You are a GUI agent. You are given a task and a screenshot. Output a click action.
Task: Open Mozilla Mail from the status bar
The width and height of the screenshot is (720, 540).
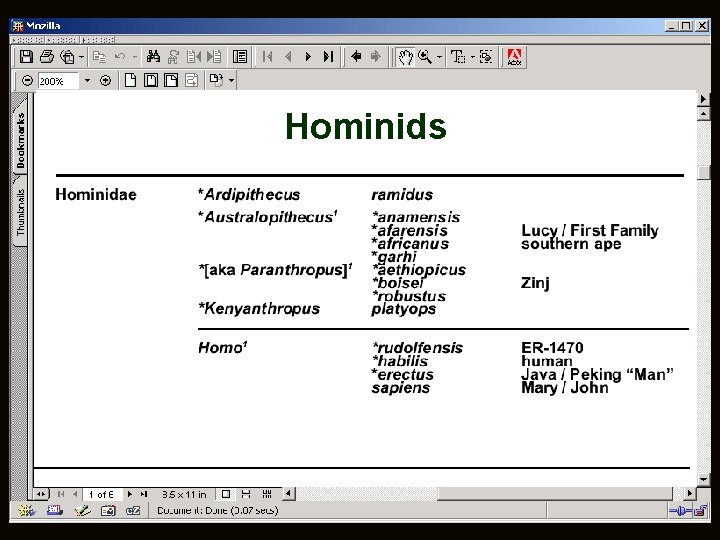pos(55,510)
